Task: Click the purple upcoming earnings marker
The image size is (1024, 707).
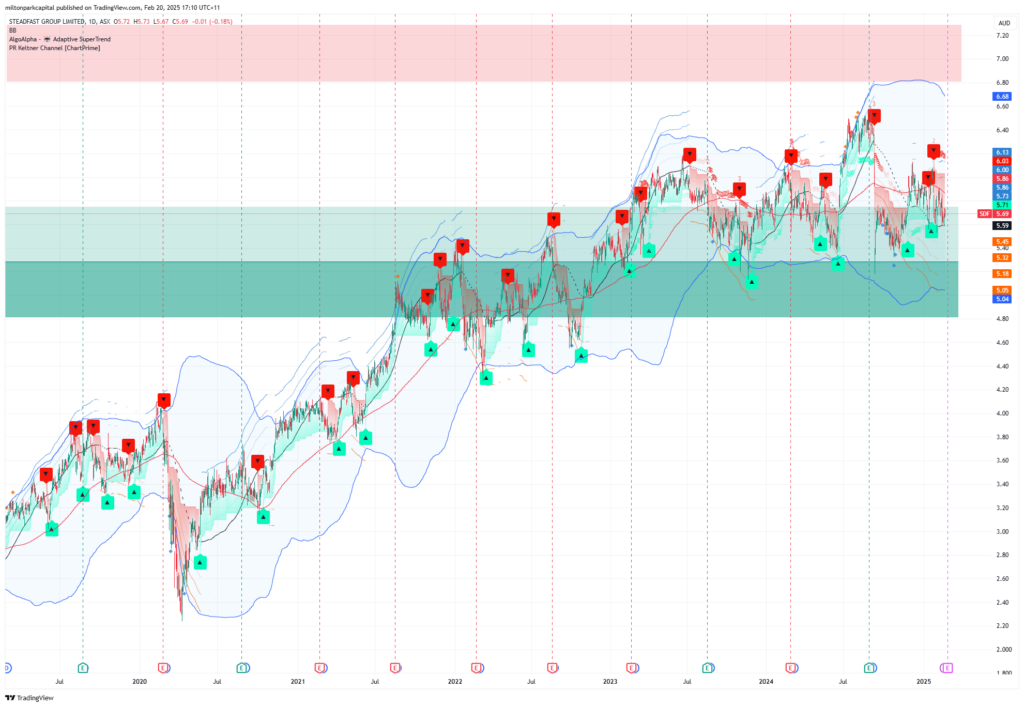Action: pos(947,668)
